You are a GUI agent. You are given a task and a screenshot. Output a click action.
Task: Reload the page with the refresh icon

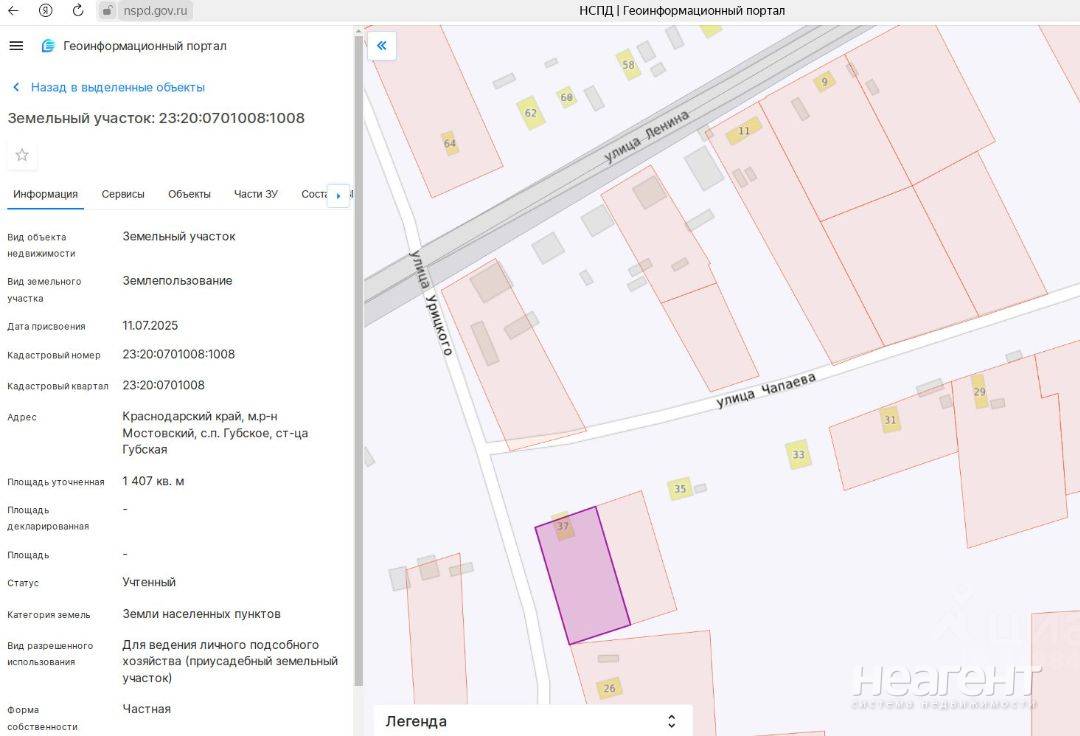pyautogui.click(x=78, y=11)
